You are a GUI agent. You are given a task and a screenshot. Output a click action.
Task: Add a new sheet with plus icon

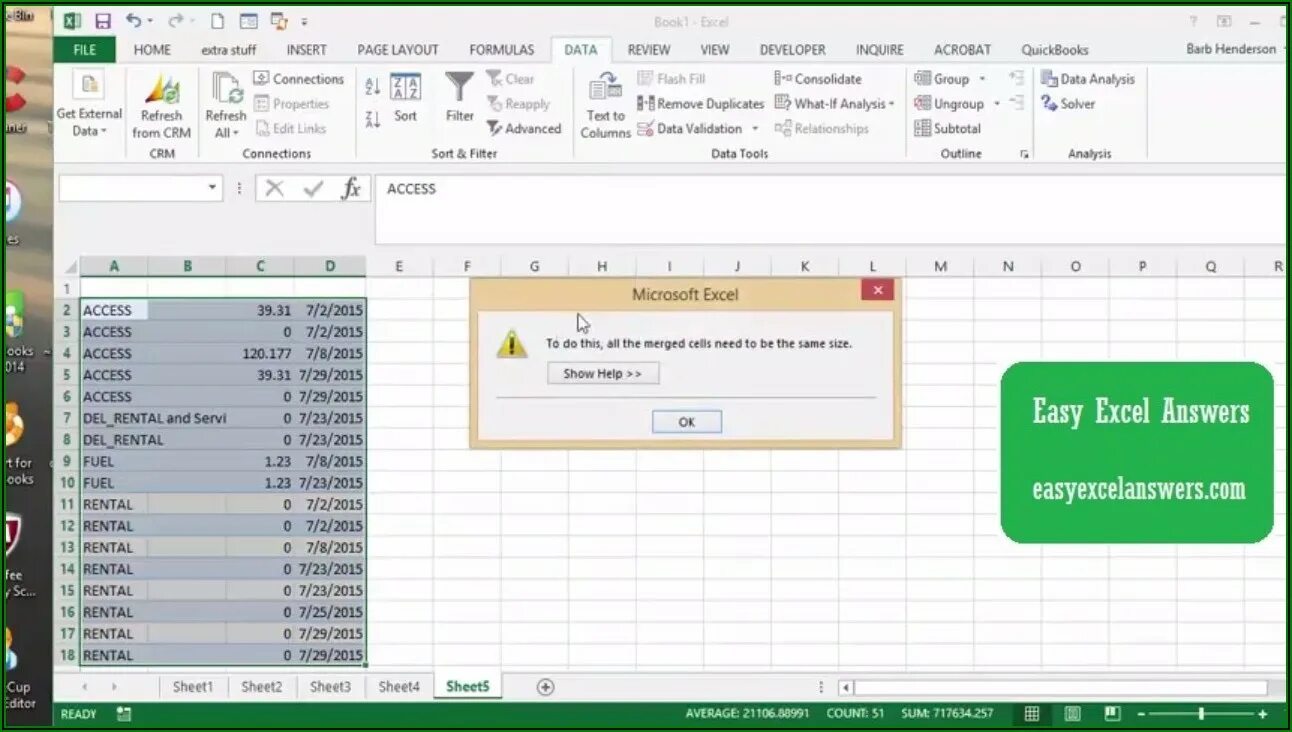point(545,687)
